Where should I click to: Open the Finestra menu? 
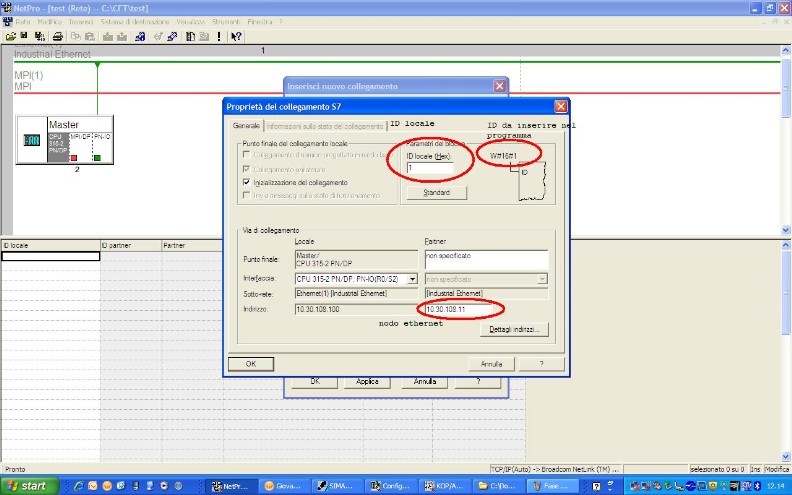[260, 22]
